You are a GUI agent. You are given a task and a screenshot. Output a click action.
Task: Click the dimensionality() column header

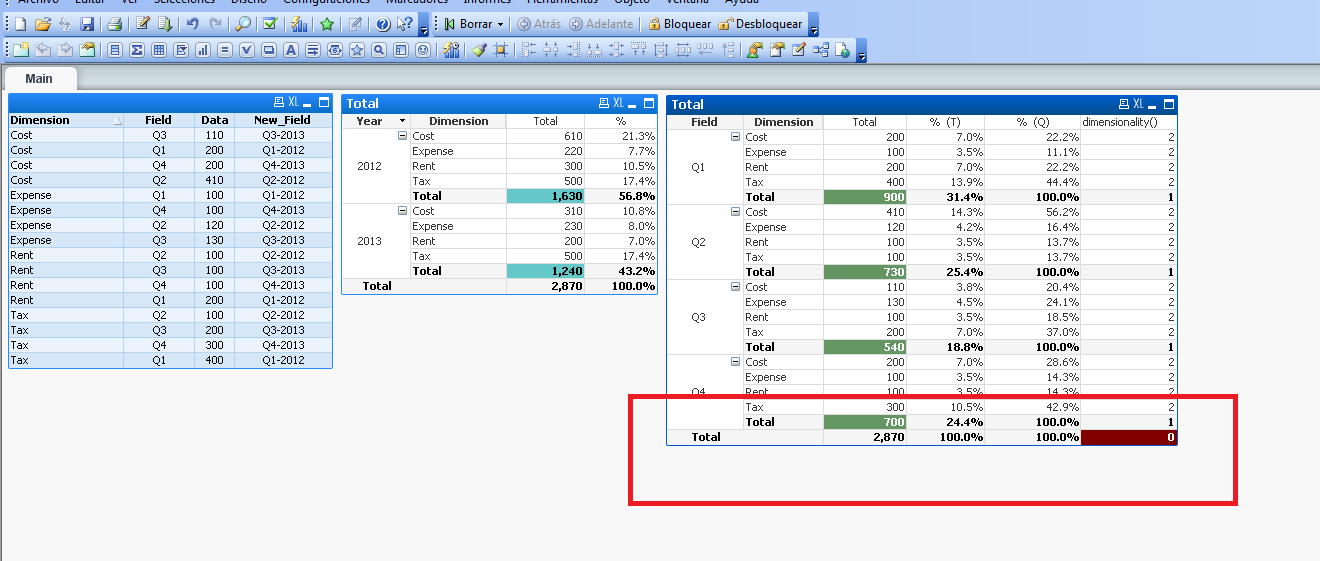[1129, 122]
